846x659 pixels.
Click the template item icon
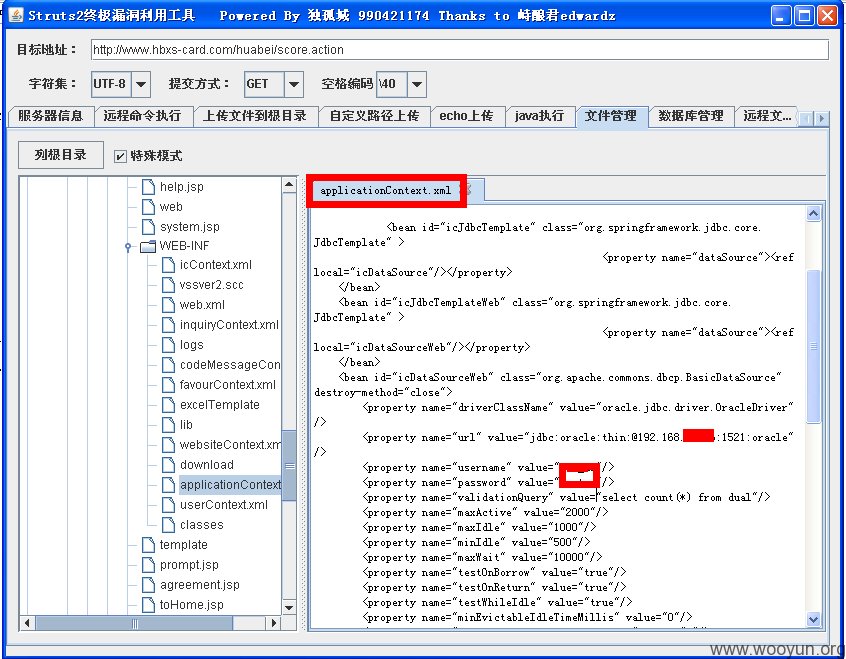(x=148, y=545)
